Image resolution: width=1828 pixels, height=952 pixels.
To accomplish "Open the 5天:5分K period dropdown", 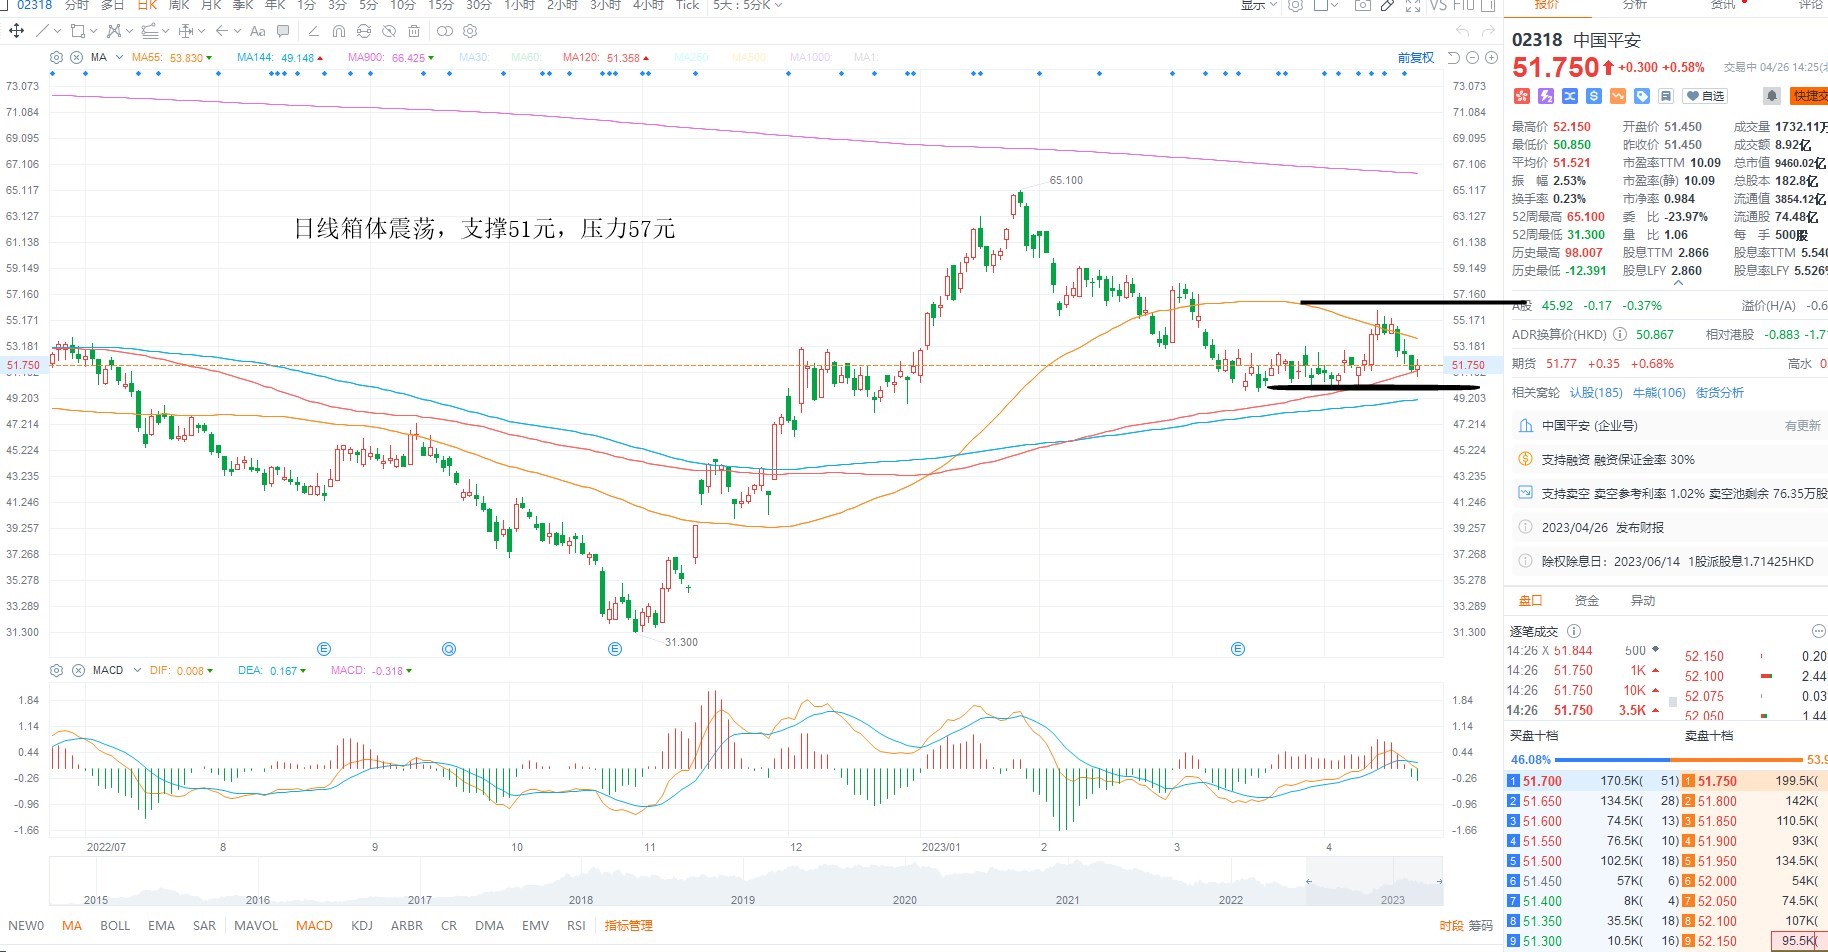I will point(747,5).
